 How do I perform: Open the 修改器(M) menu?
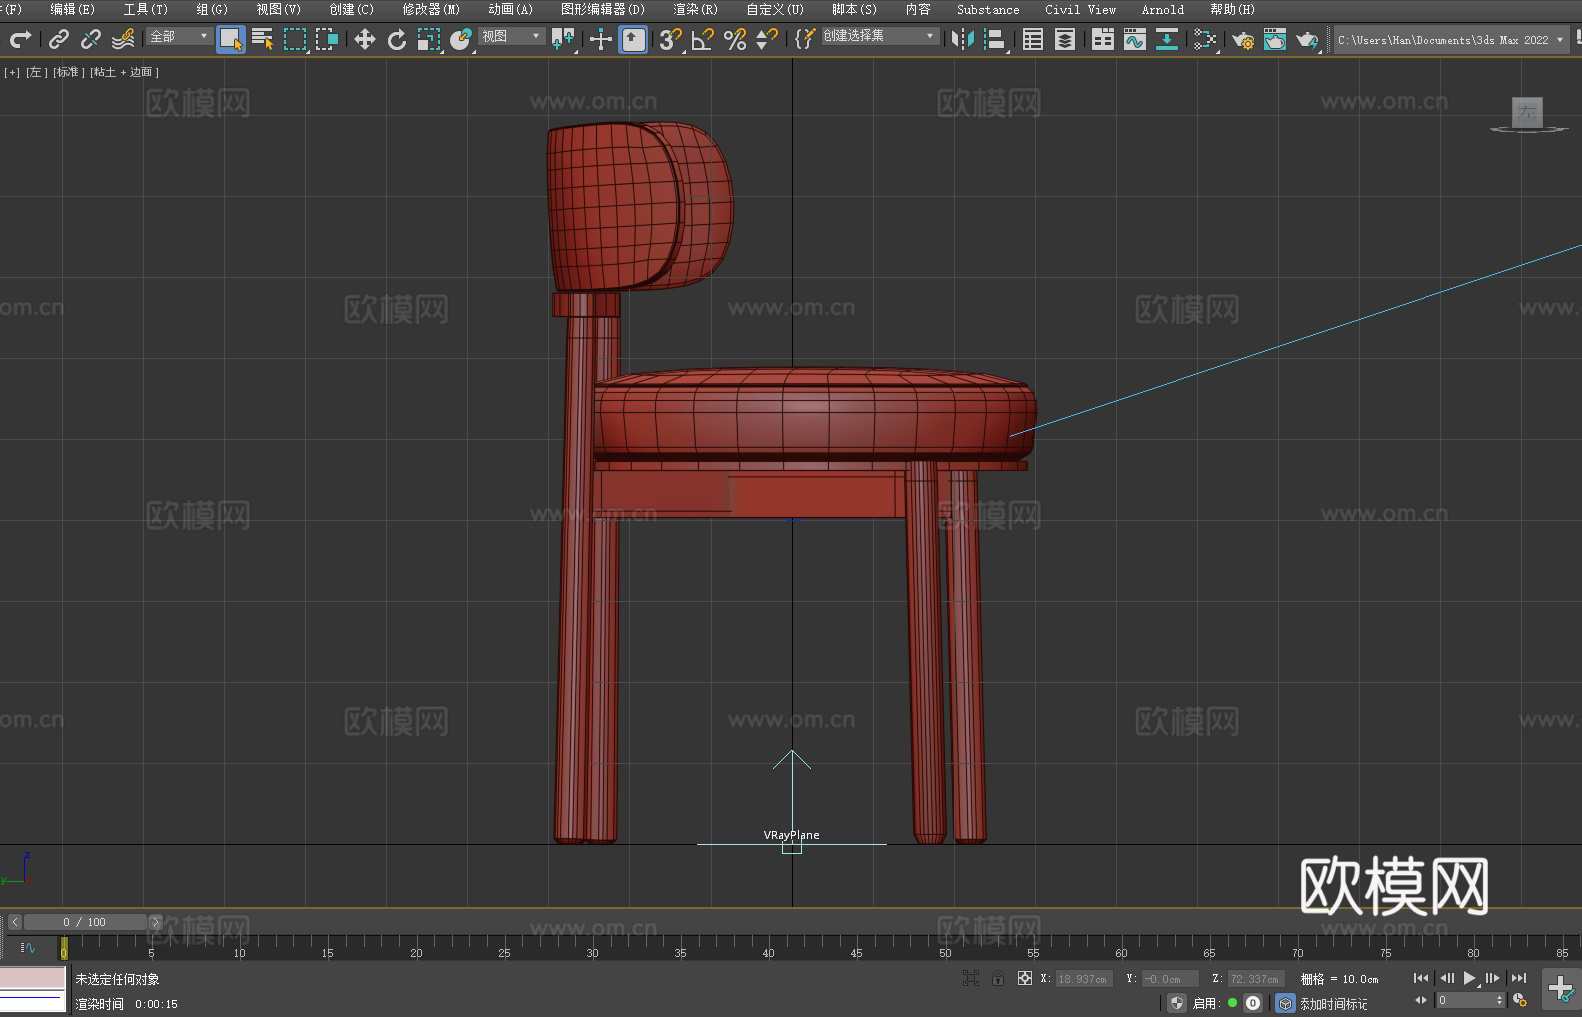(x=431, y=9)
